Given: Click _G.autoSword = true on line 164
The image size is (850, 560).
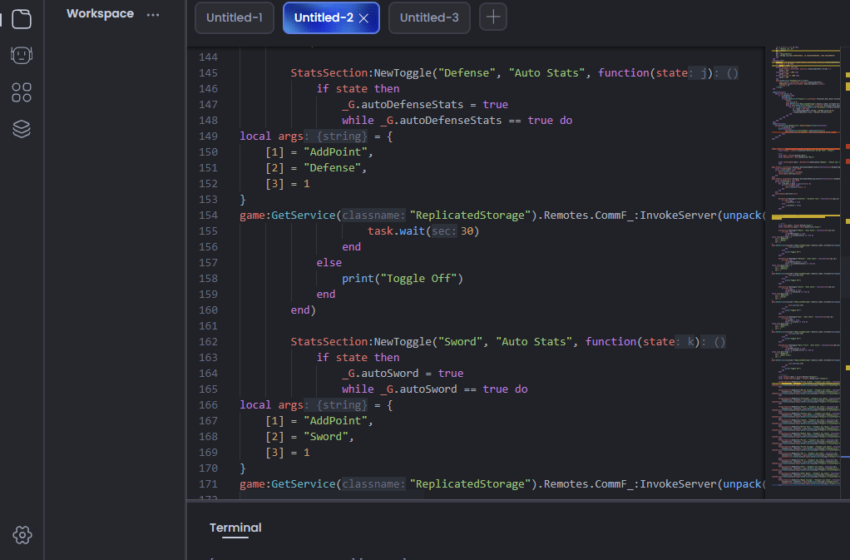Looking at the screenshot, I should [x=403, y=373].
